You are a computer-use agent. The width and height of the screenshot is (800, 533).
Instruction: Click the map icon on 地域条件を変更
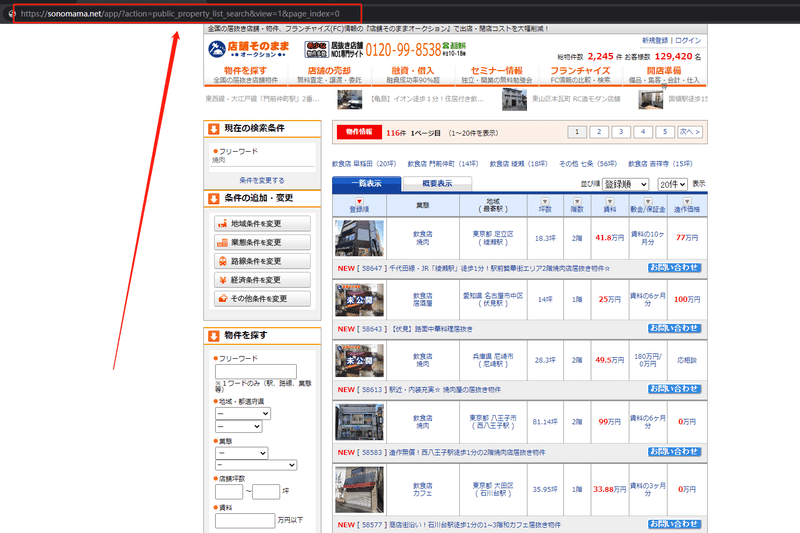pos(222,224)
